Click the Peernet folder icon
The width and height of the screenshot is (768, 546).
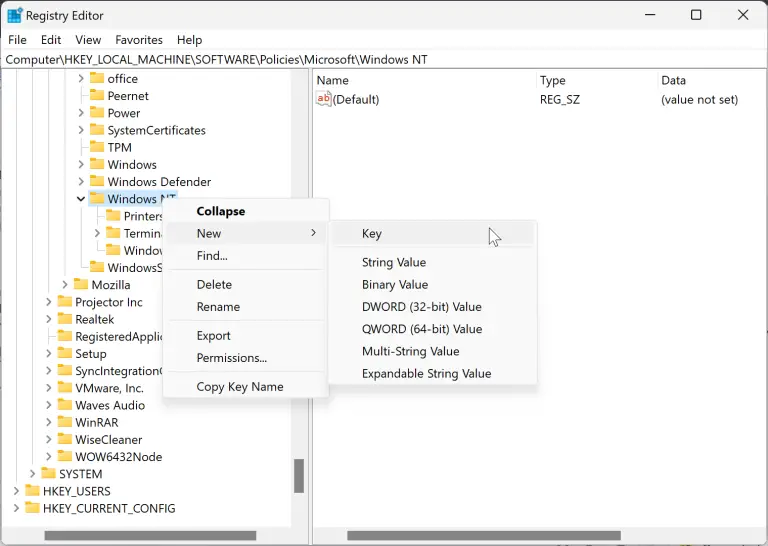pyautogui.click(x=97, y=95)
